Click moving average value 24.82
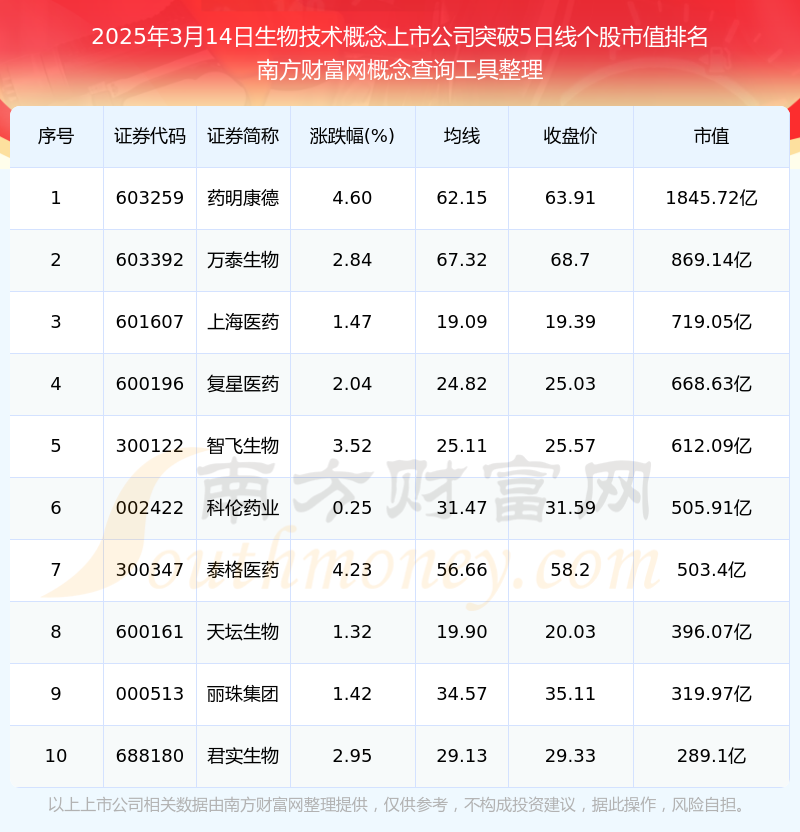 coord(462,384)
